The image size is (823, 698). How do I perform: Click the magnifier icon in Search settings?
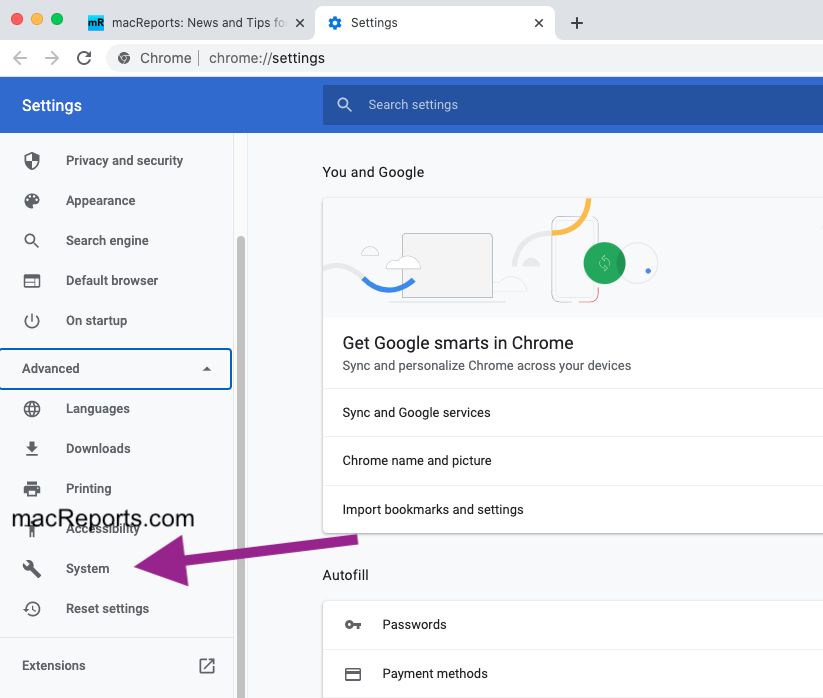coord(344,104)
